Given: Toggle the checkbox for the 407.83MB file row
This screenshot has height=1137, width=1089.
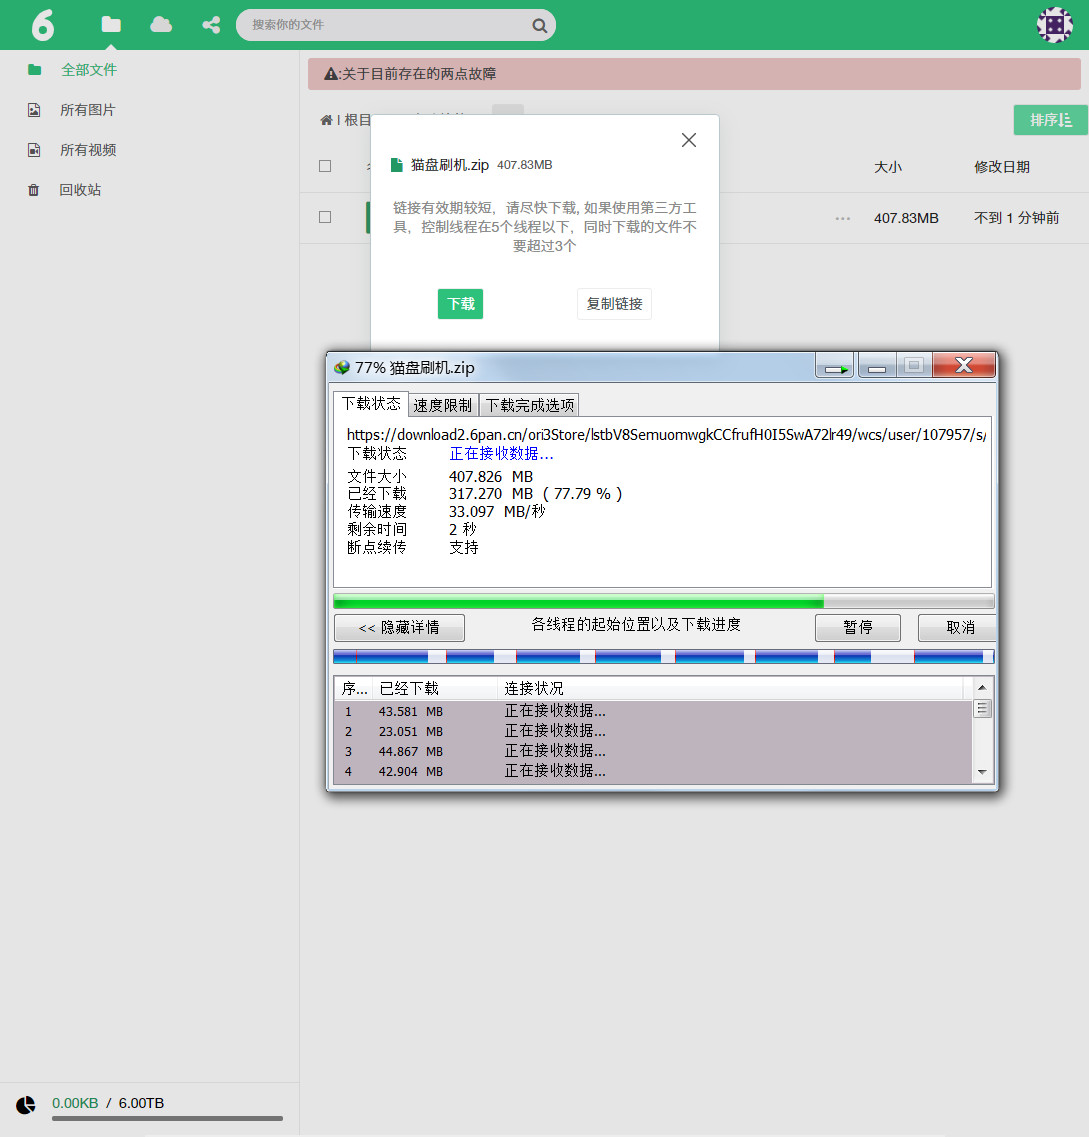Looking at the screenshot, I should (x=325, y=217).
